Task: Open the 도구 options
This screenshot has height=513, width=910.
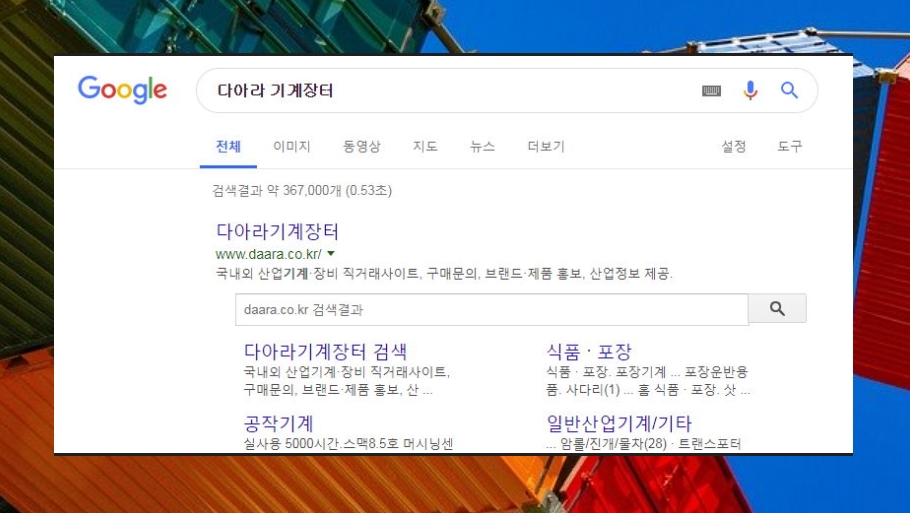Action: click(789, 146)
